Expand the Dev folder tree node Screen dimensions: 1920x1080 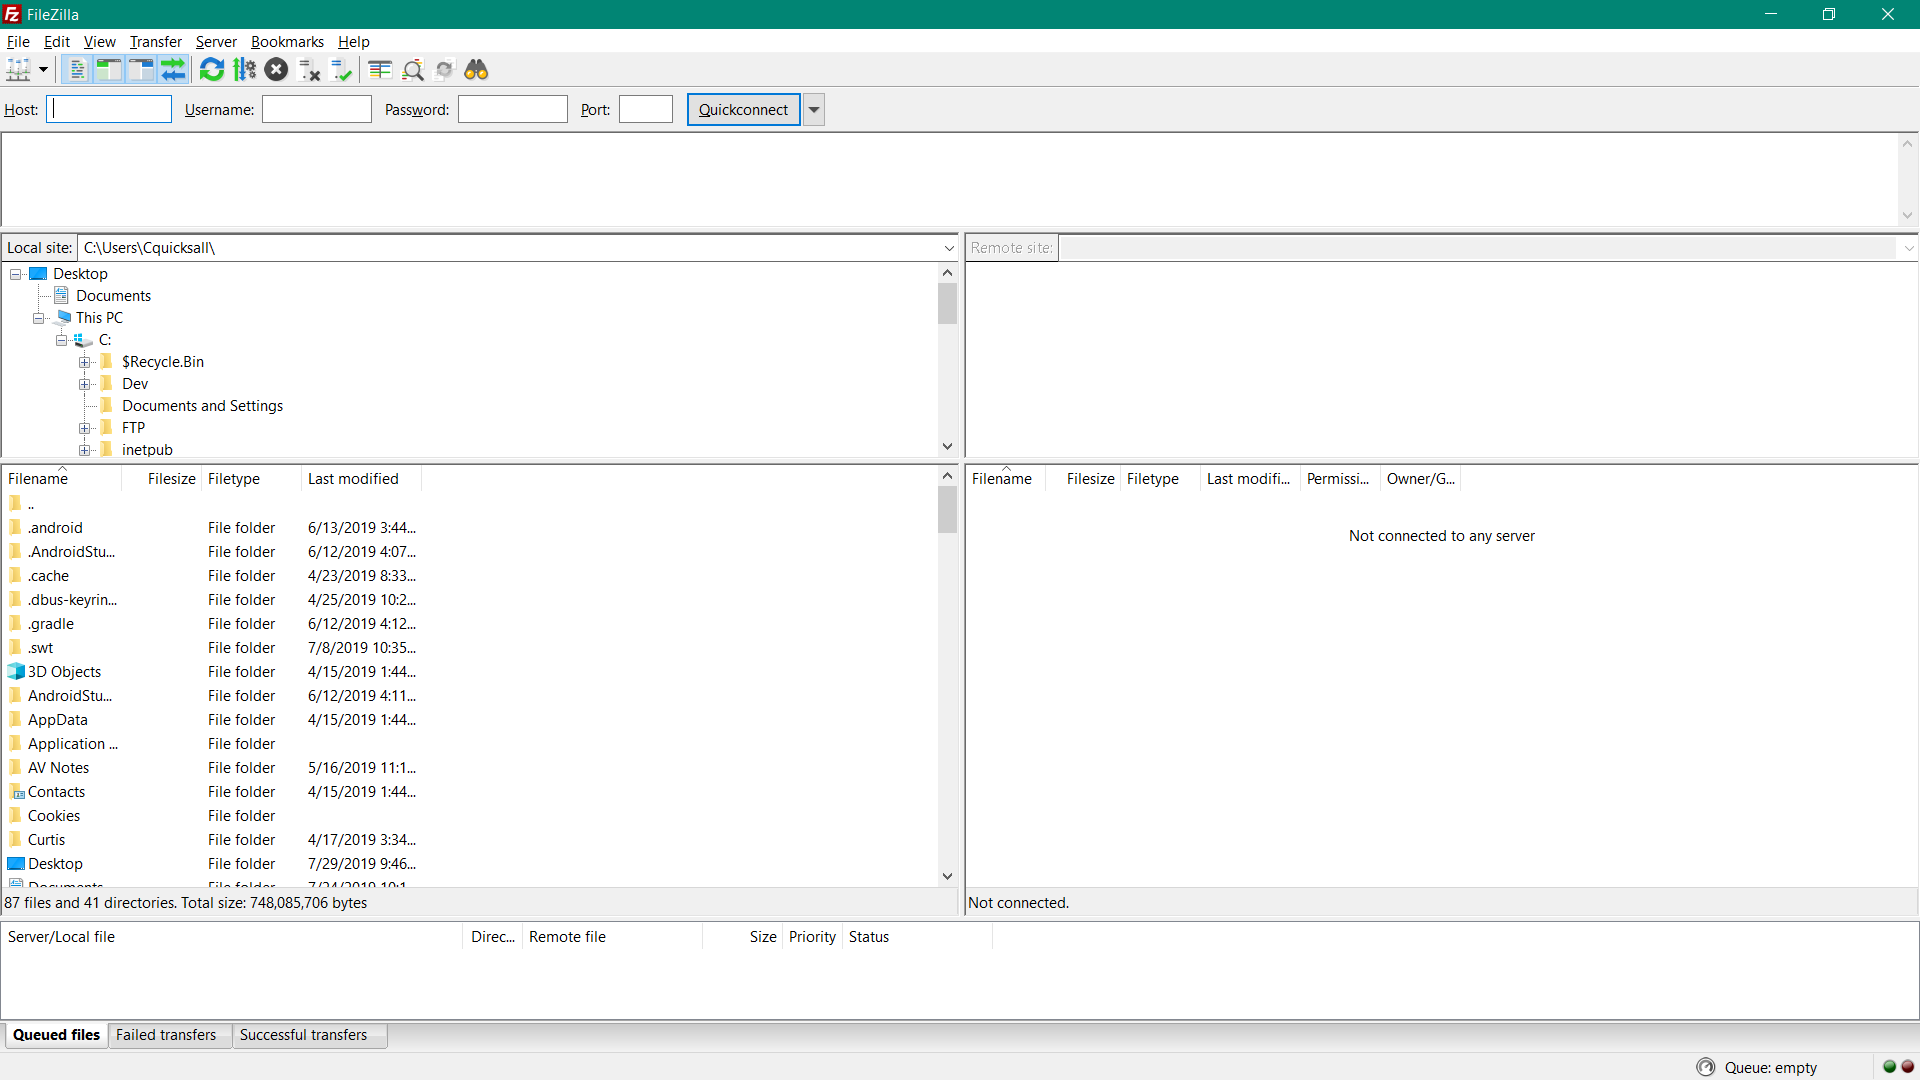tap(85, 384)
